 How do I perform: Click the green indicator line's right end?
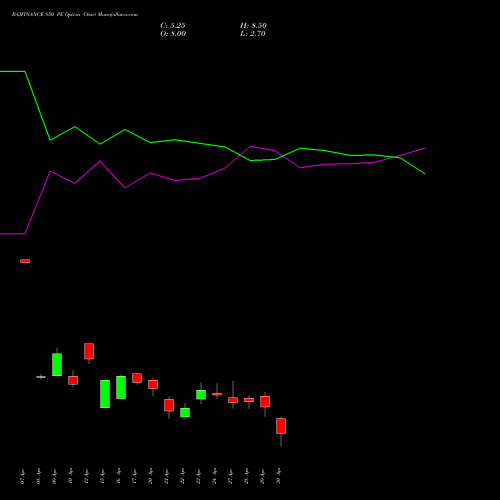(x=424, y=173)
